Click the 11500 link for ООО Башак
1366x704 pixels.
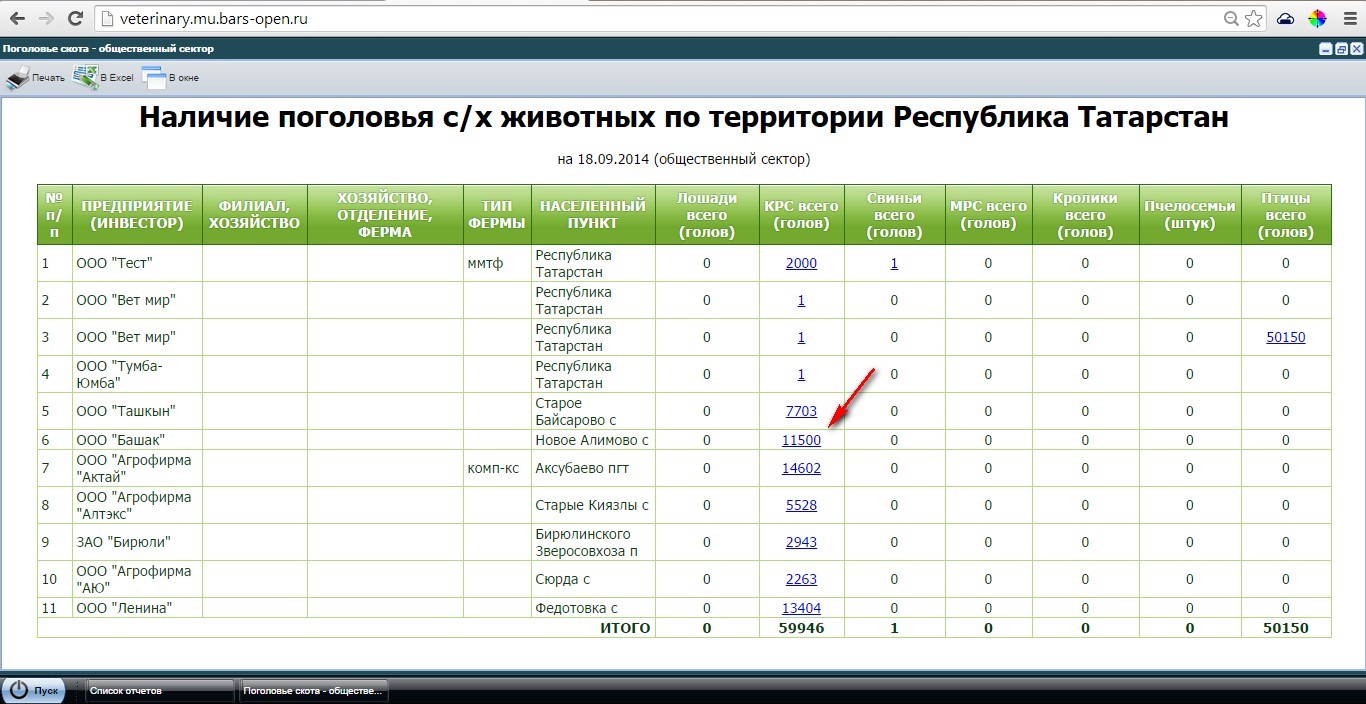[801, 441]
